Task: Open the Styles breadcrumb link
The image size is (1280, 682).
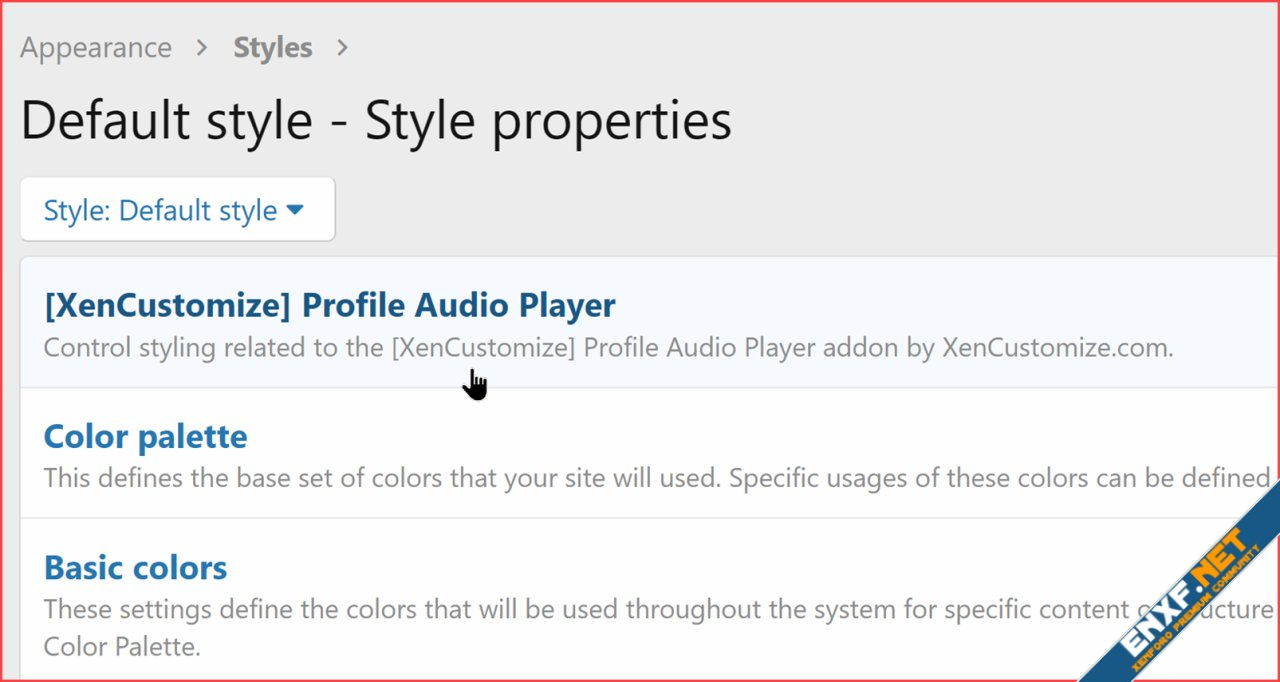Action: 273,48
